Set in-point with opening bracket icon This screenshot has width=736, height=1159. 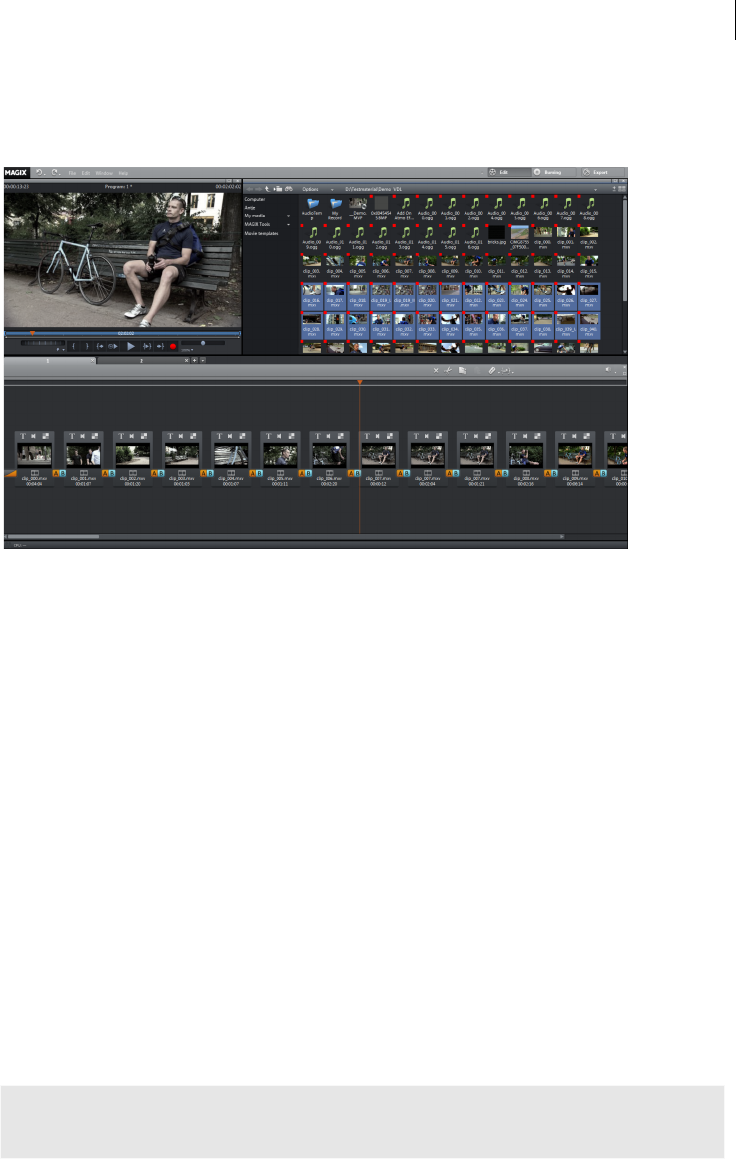pyautogui.click(x=73, y=346)
